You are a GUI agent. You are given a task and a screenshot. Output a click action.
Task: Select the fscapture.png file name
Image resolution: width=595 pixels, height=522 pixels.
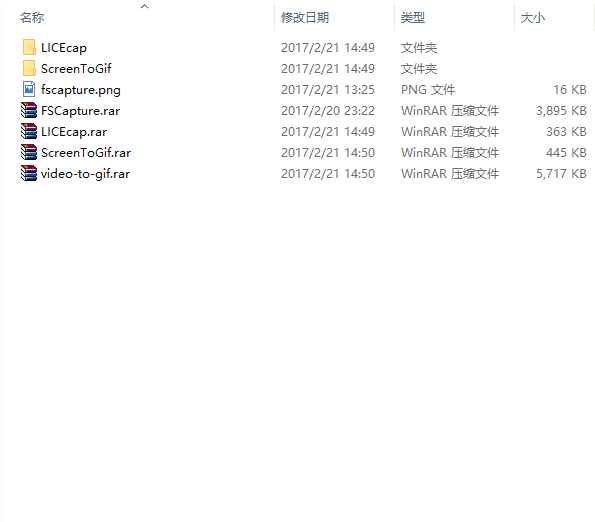pyautogui.click(x=81, y=90)
